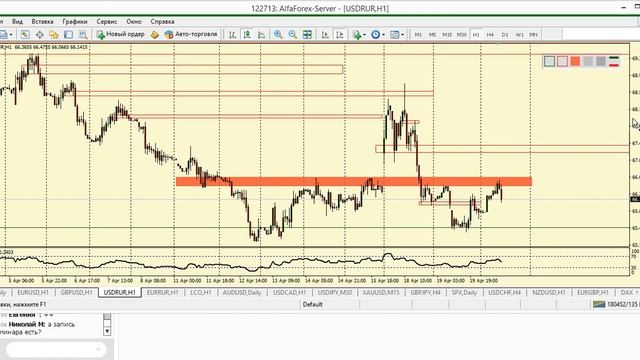
Task: Select the M30 timeframe
Action: pyautogui.click(x=462, y=35)
